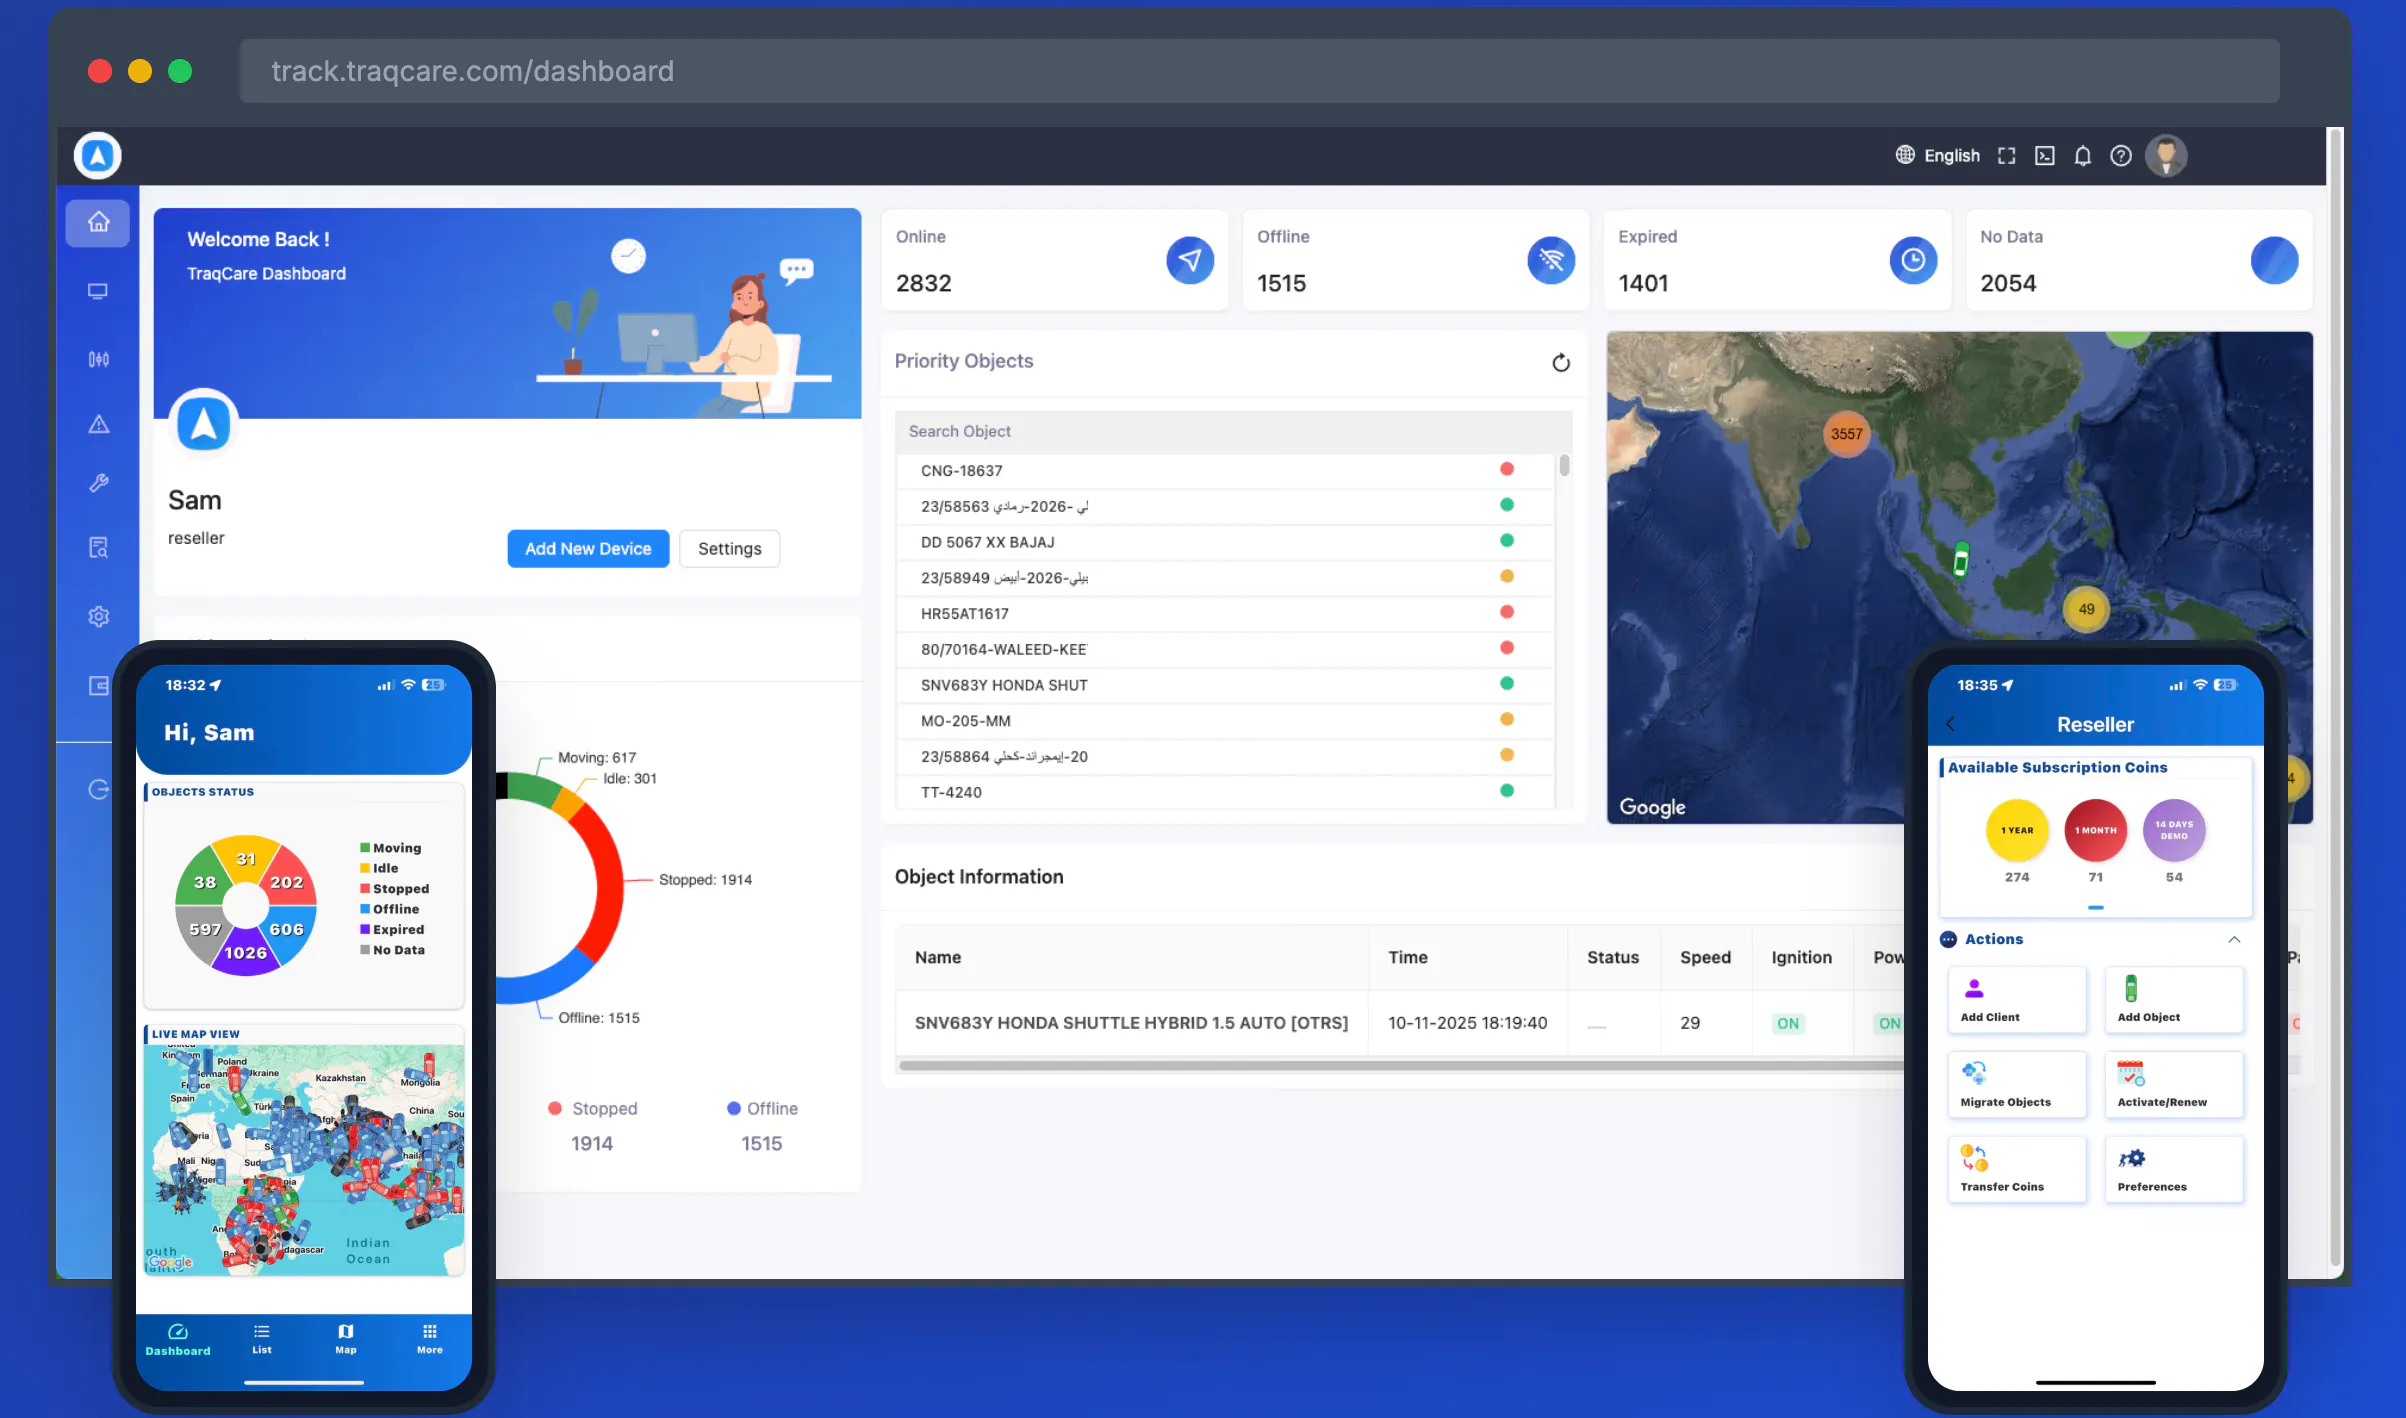Open the monitor sidebar icon

[98, 291]
